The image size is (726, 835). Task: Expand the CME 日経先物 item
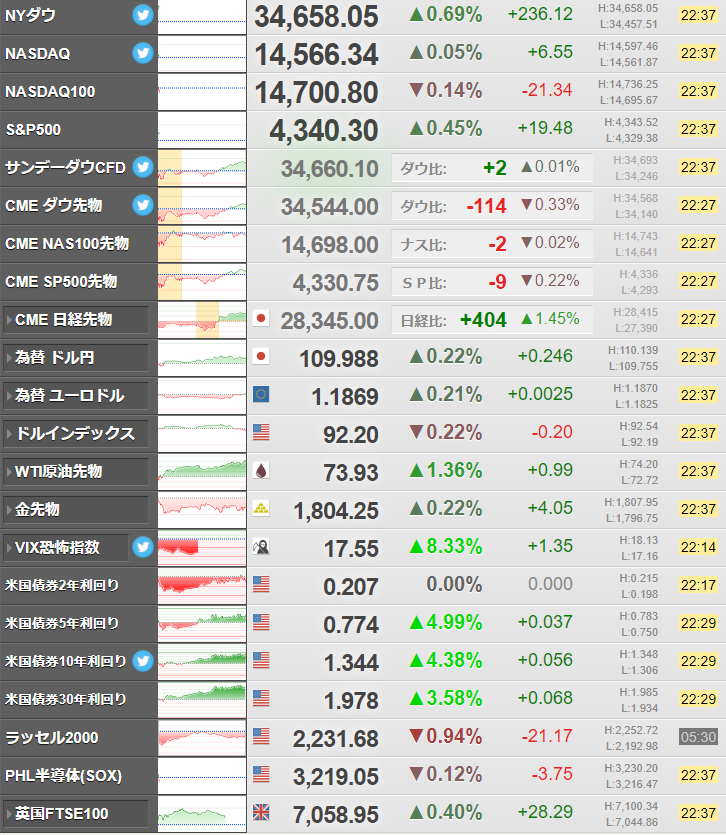(76, 320)
